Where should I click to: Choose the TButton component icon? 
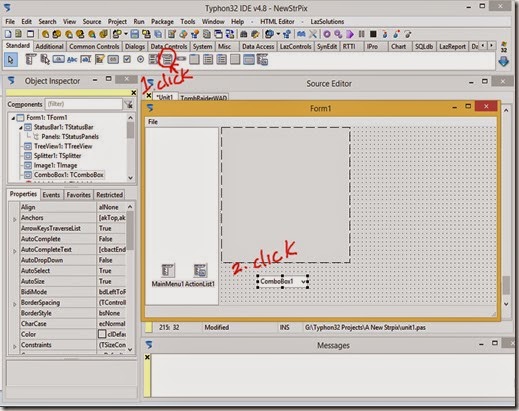pos(58,60)
